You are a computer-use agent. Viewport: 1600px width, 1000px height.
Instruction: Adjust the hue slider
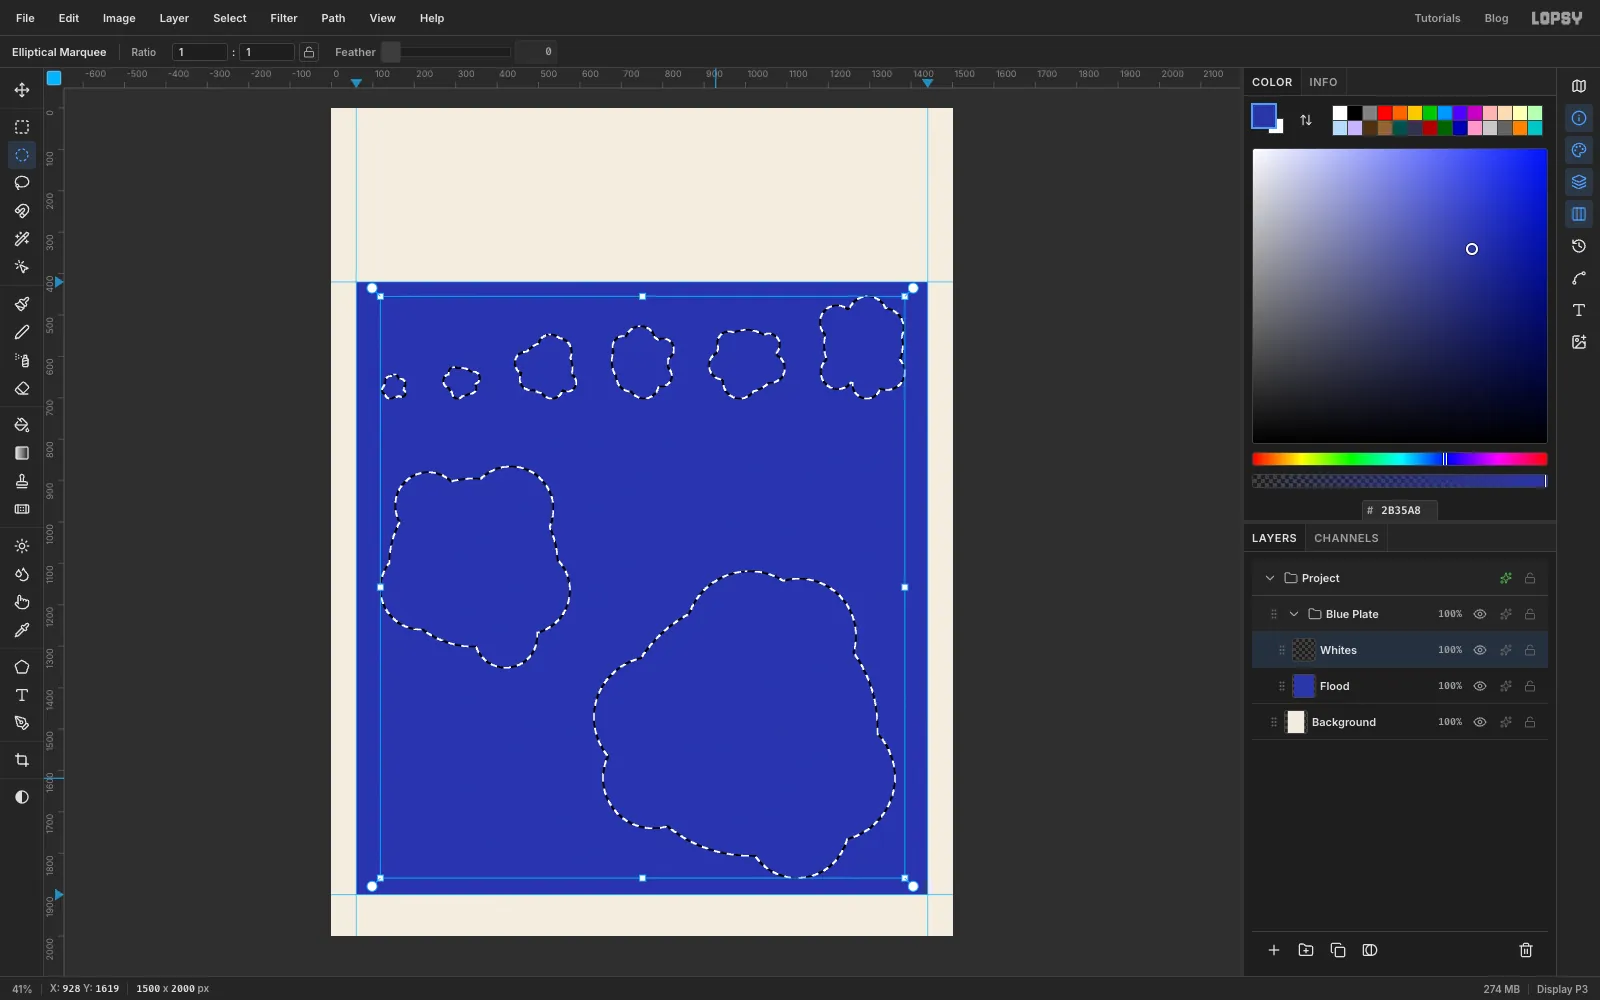pos(1399,459)
